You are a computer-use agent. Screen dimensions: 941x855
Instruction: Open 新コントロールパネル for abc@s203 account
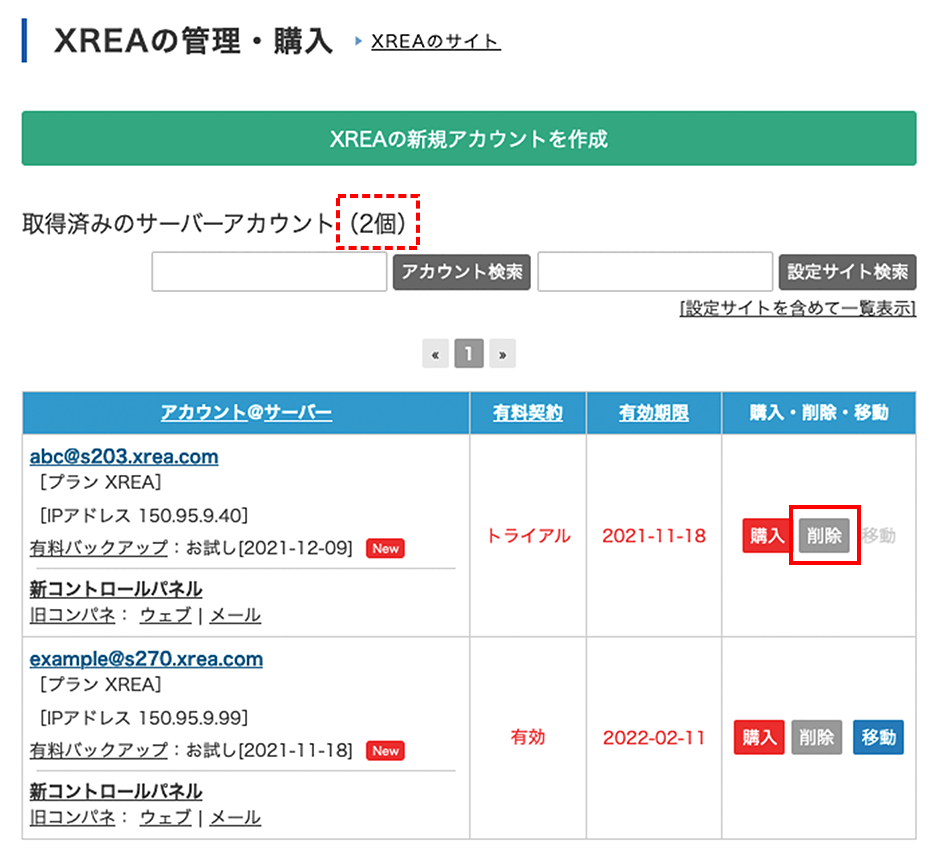tap(116, 588)
